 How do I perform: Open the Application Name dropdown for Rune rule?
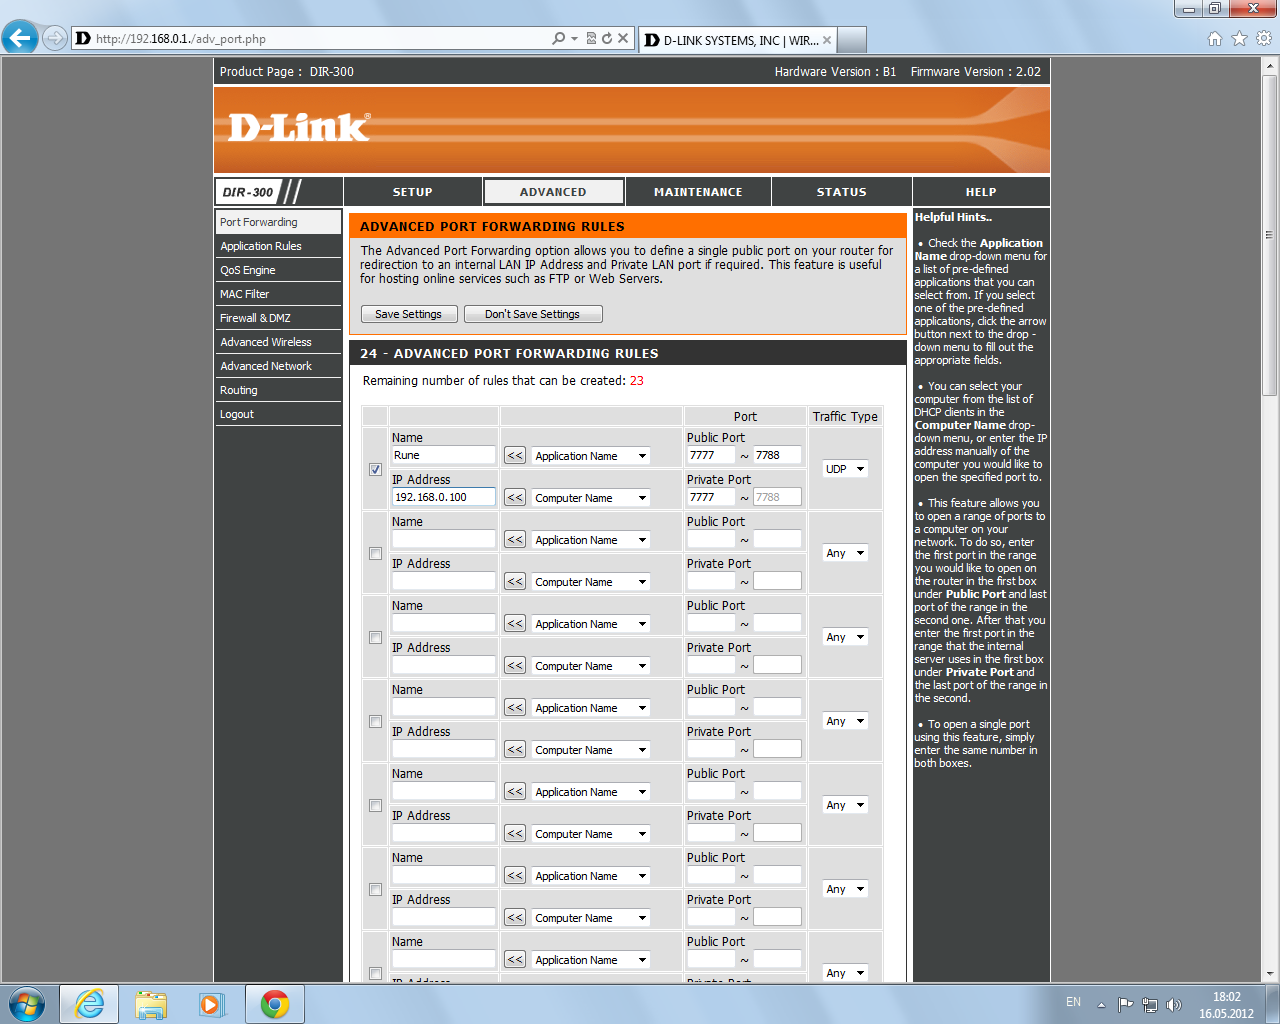tap(590, 455)
